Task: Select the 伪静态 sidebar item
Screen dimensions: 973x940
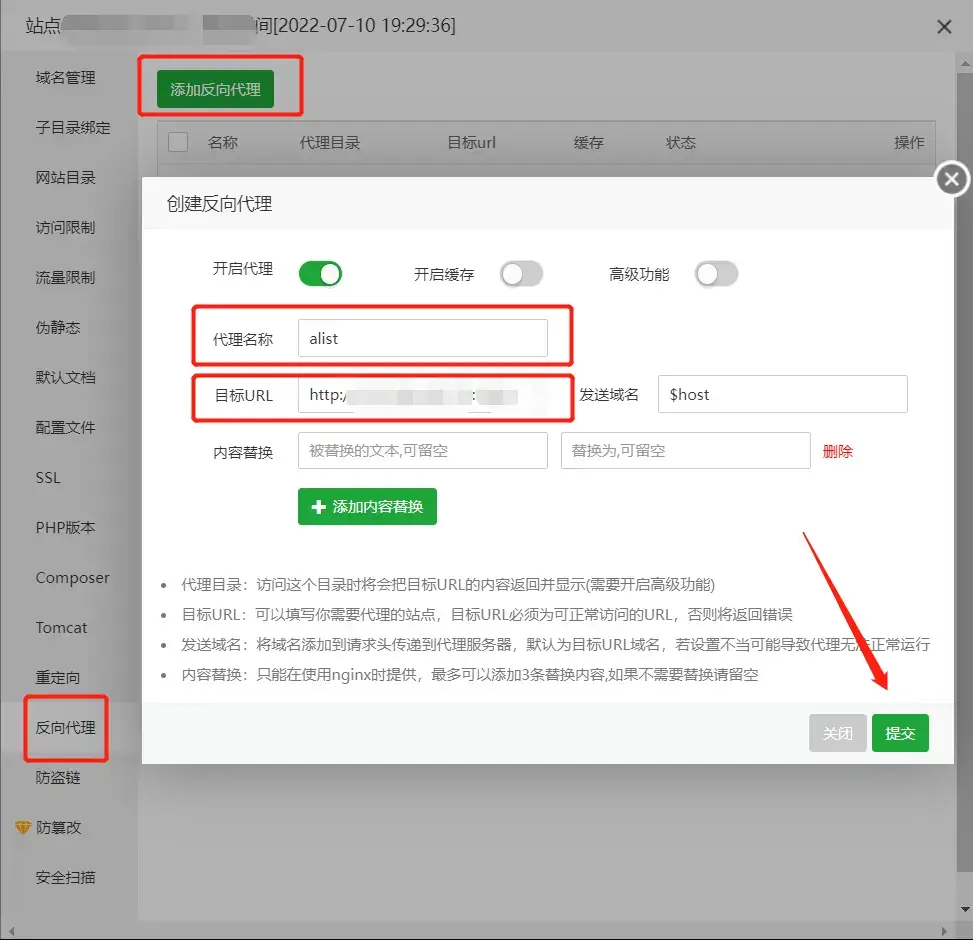Action: (58, 328)
